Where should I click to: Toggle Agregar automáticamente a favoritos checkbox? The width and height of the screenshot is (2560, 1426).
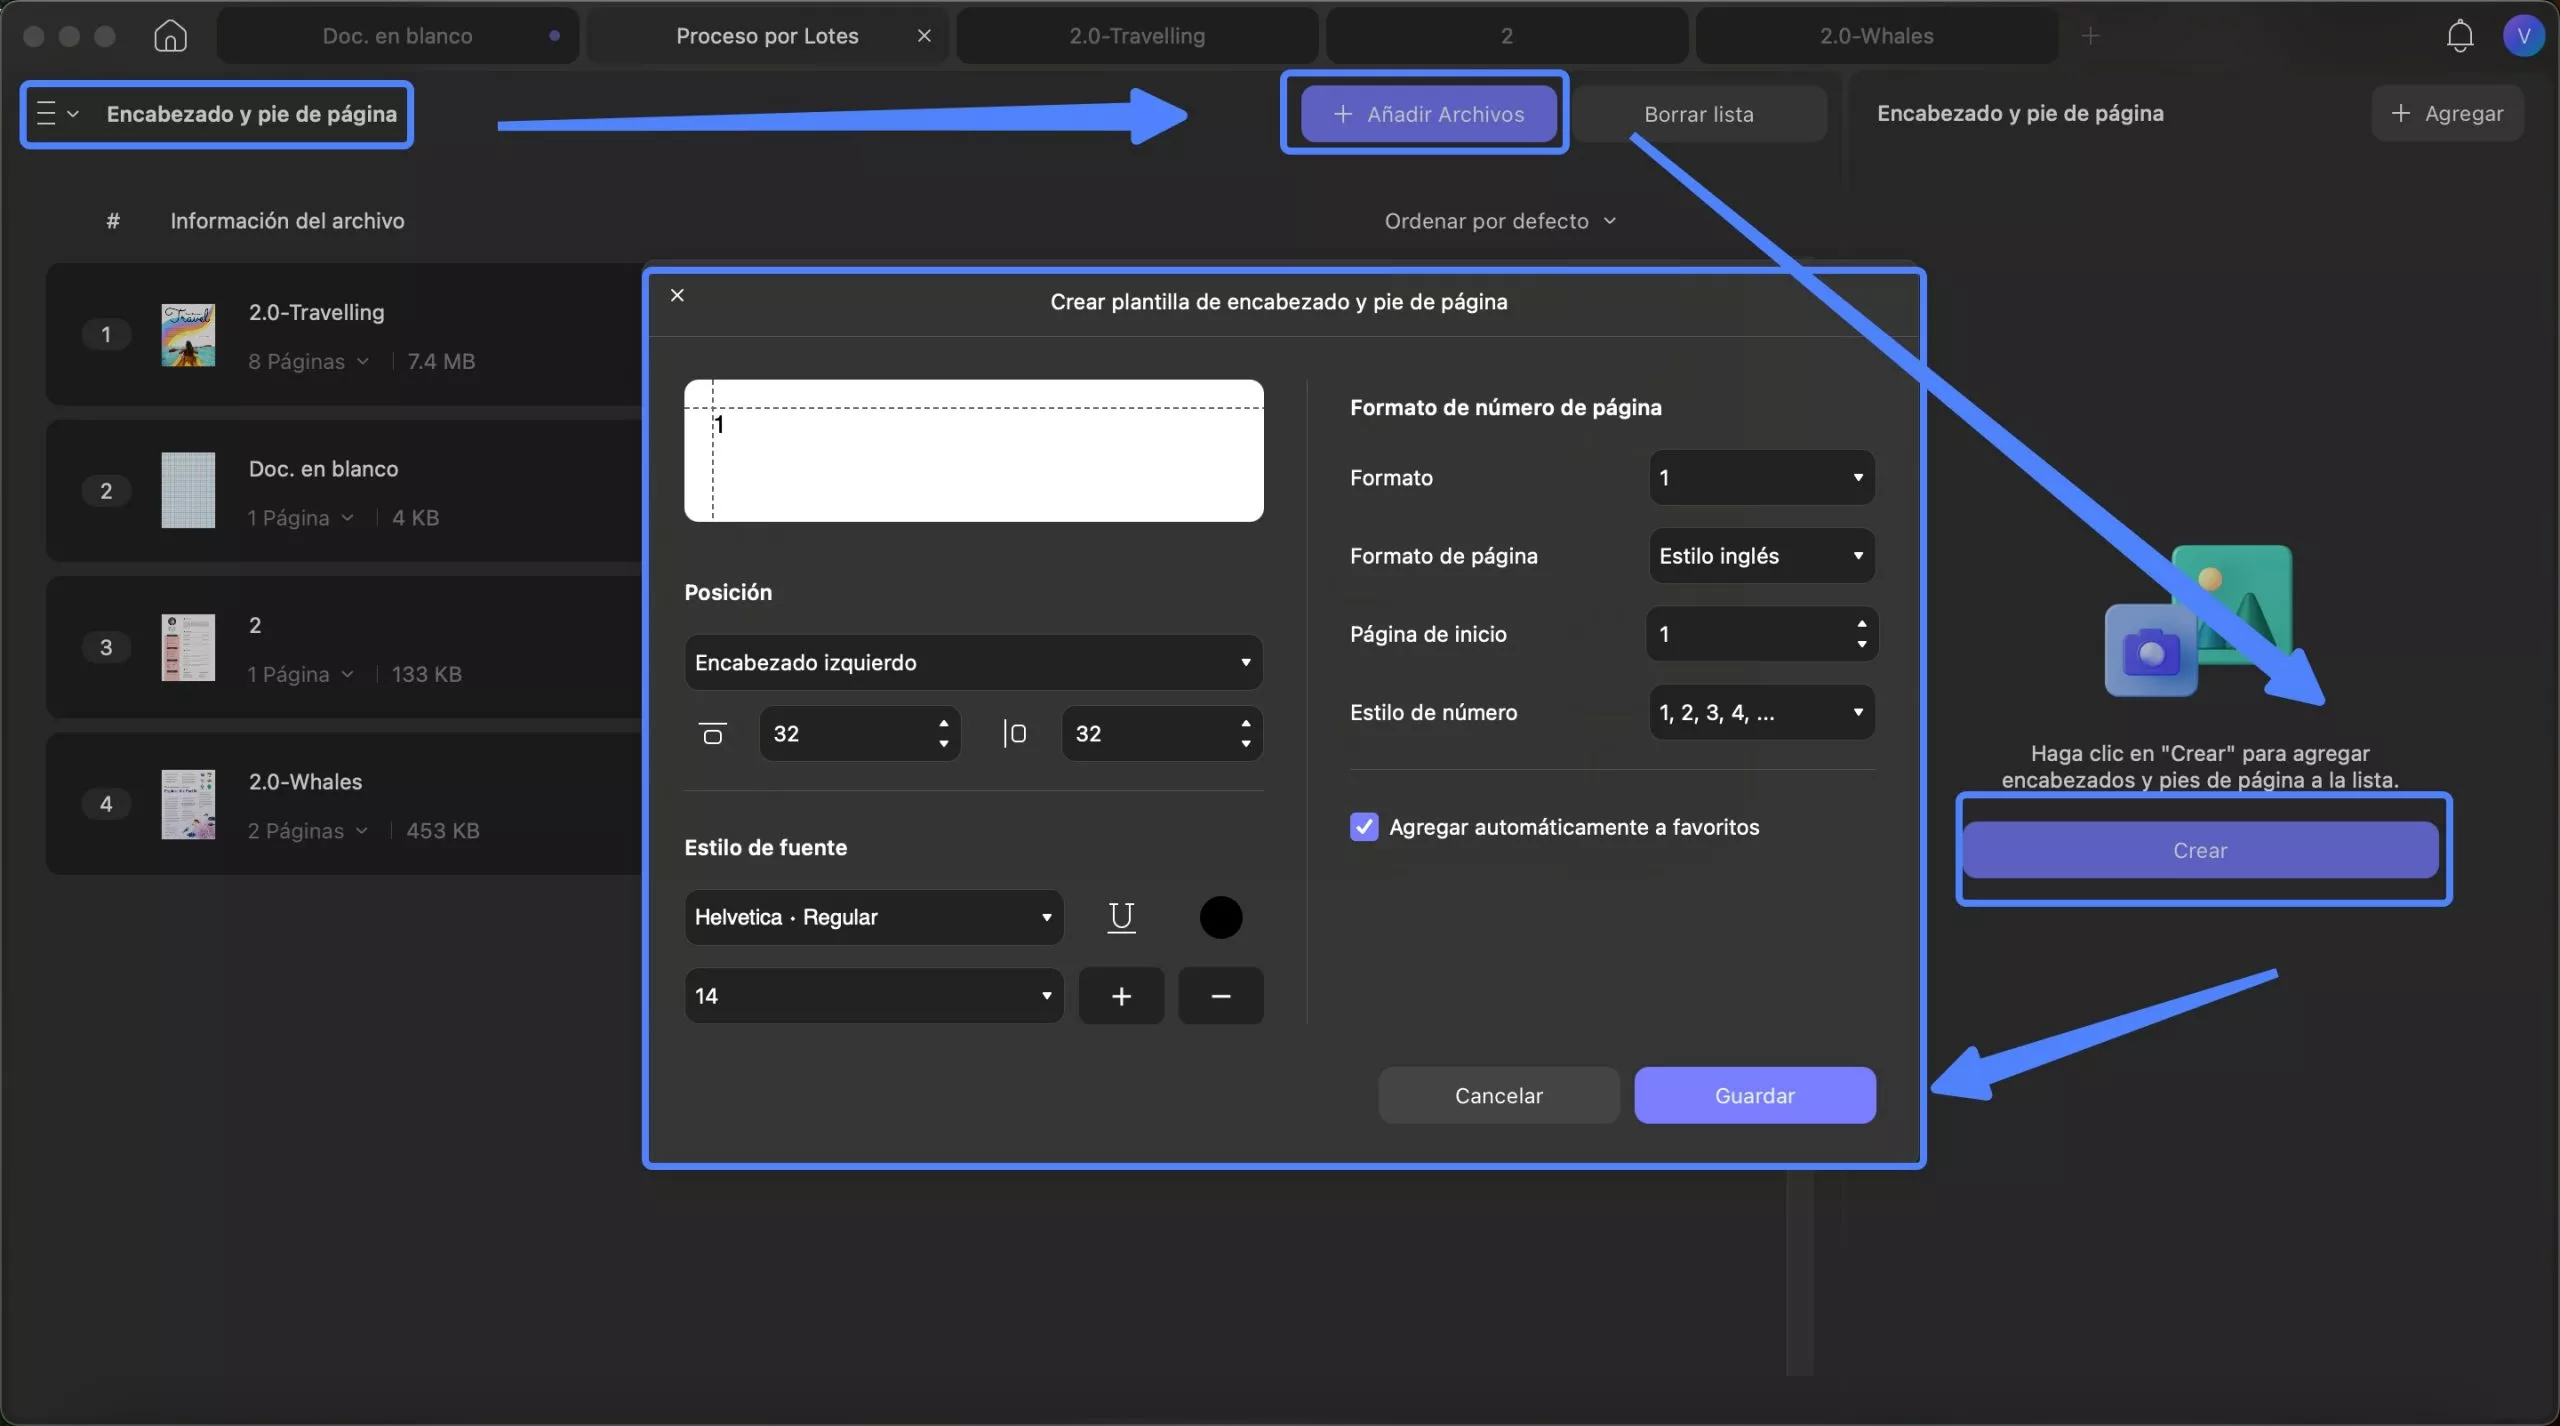coord(1363,827)
